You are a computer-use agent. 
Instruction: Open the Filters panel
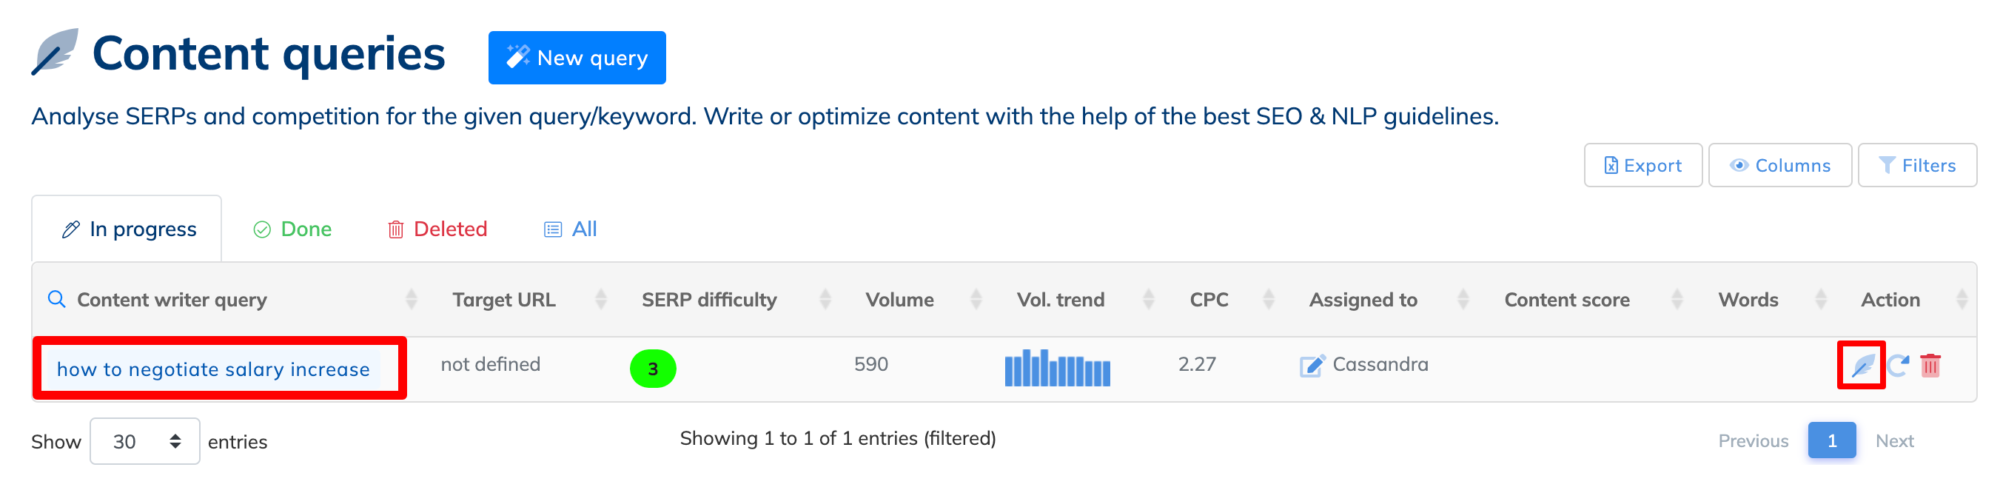[x=1917, y=165]
